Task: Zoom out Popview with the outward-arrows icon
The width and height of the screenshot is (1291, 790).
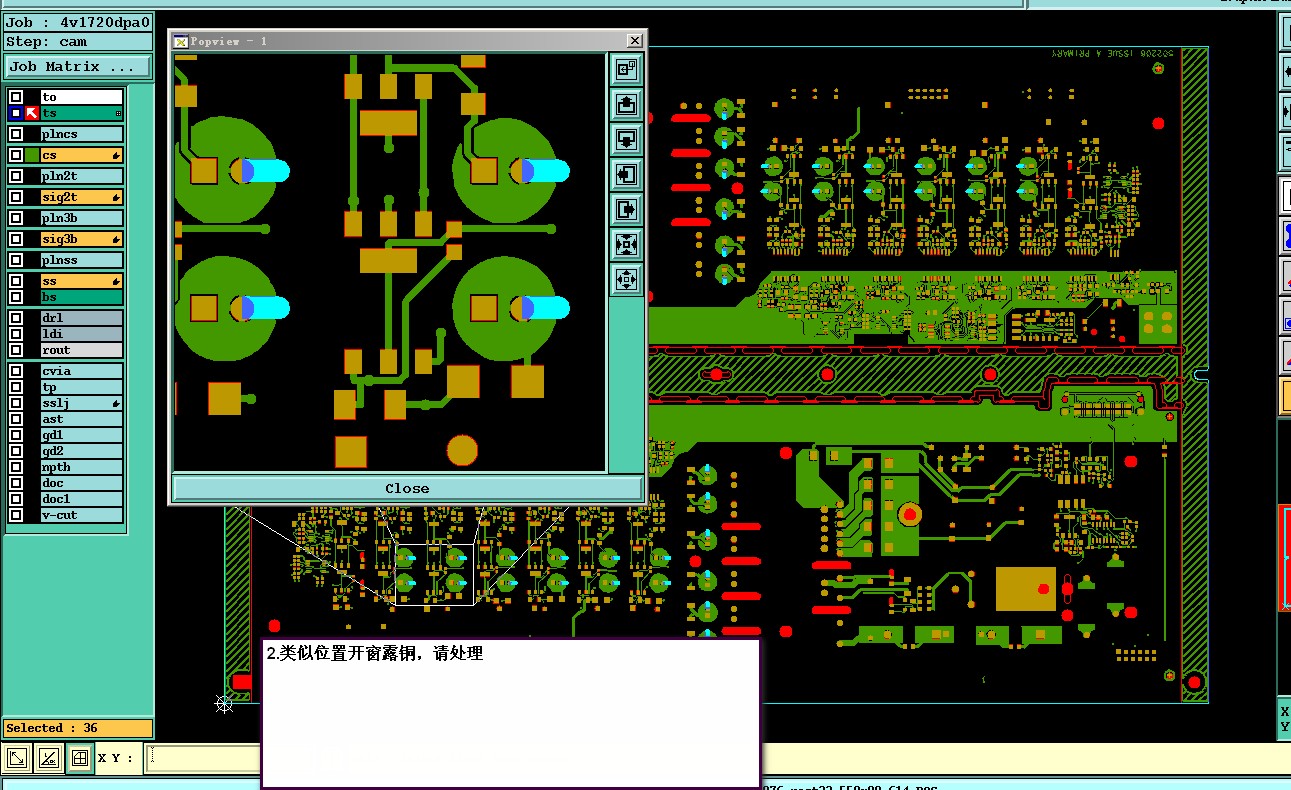Action: point(626,279)
